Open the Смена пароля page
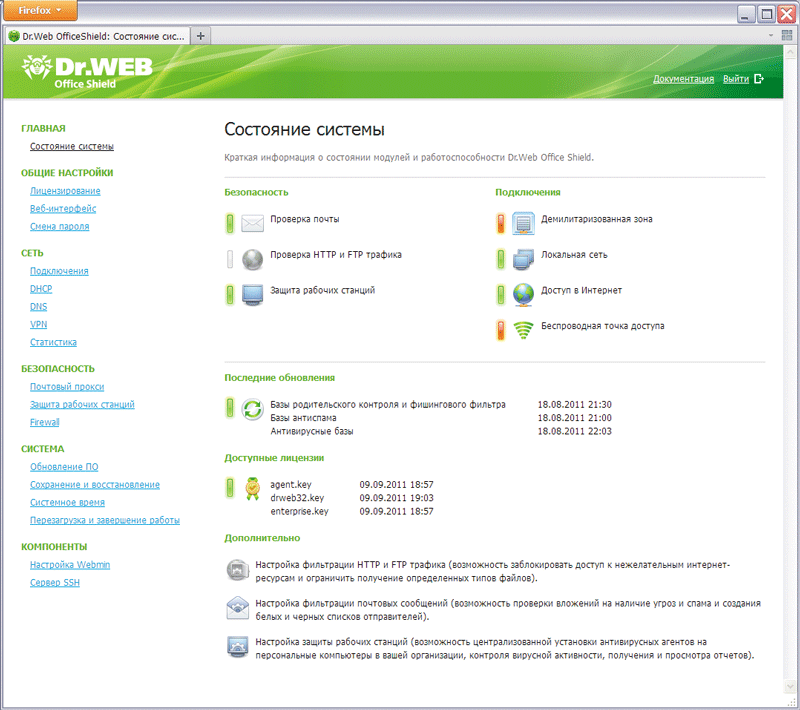 click(x=60, y=226)
